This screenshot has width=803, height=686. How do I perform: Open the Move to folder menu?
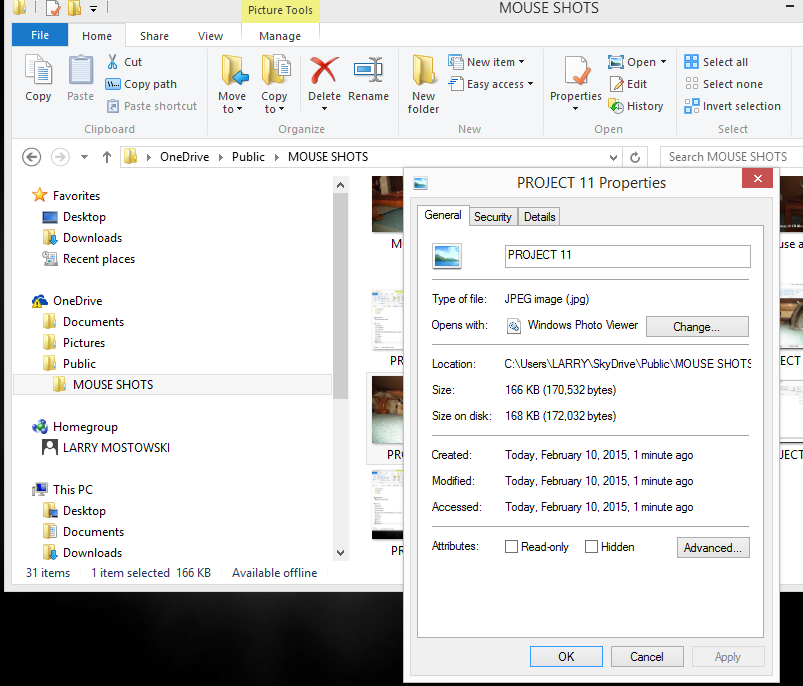[x=232, y=84]
